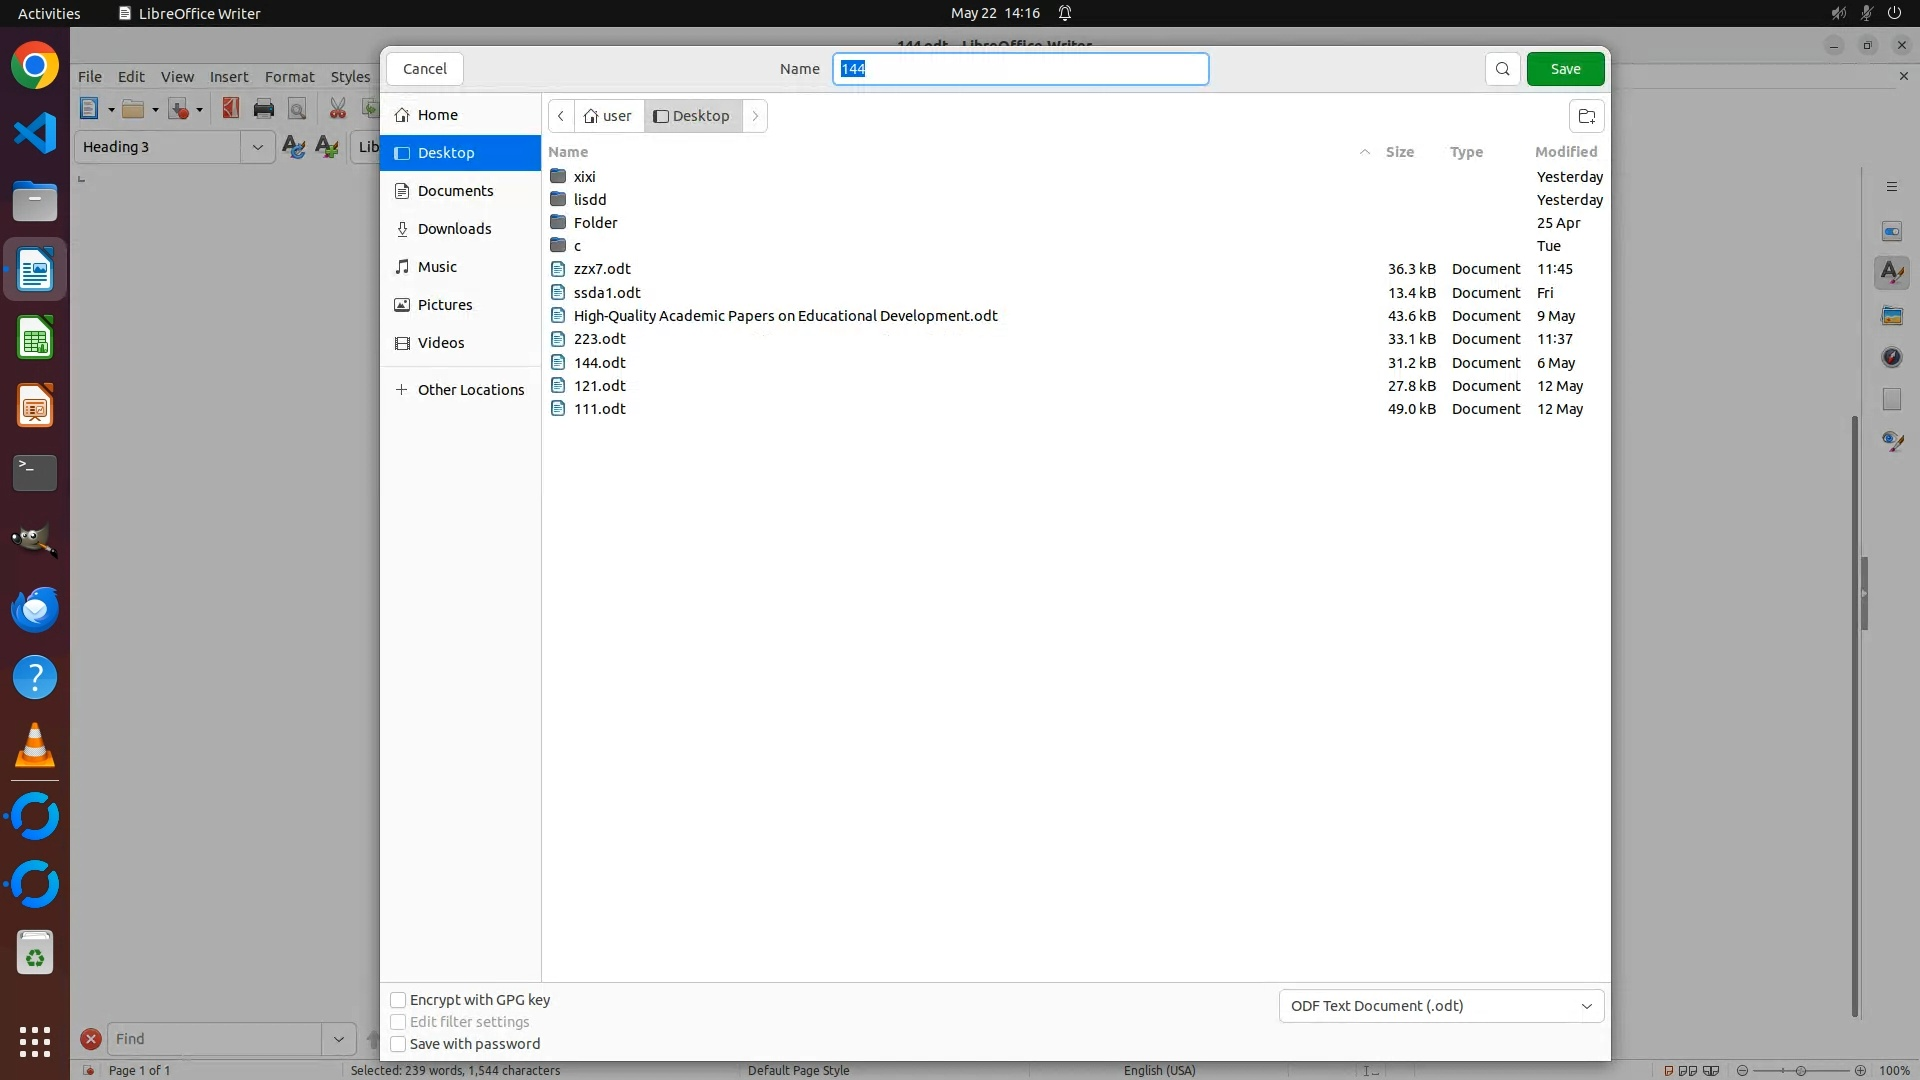Open the Find field dropdown arrow

click(339, 1039)
